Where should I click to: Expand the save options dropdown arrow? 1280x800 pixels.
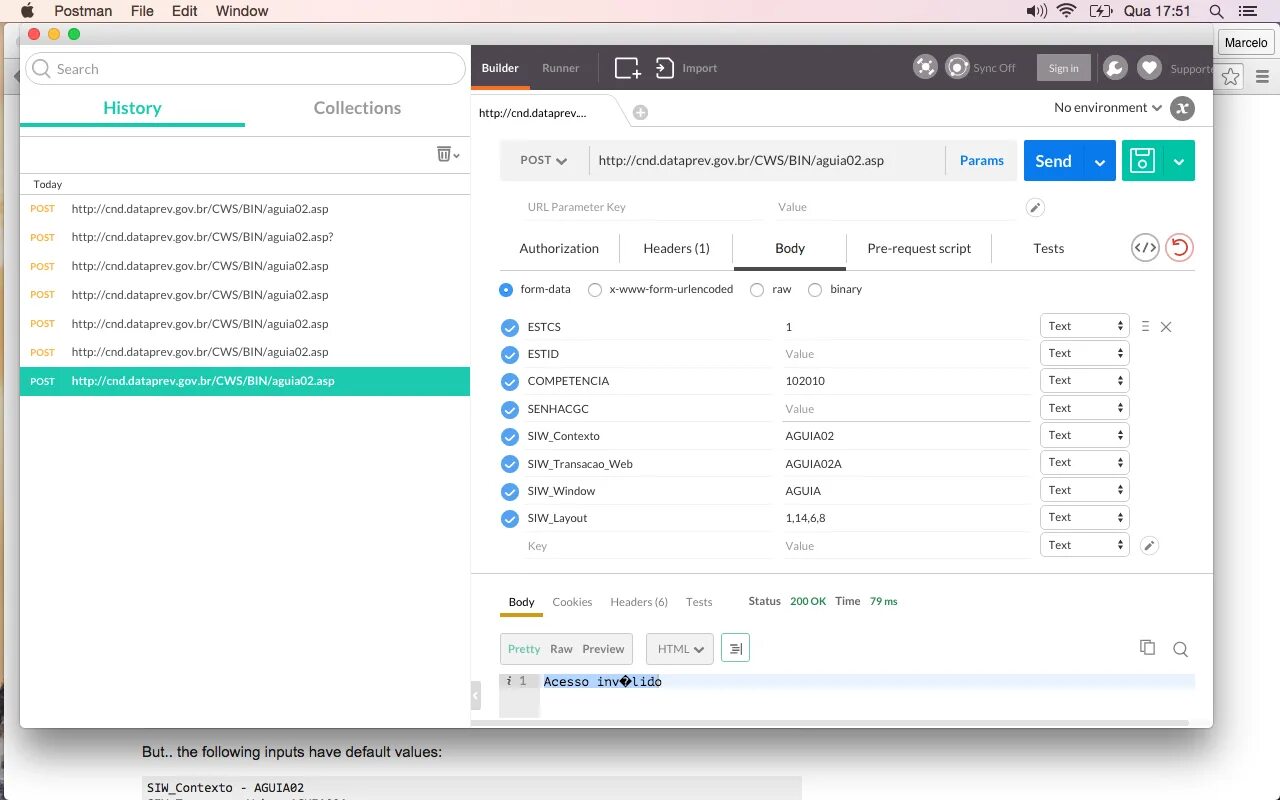[1179, 161]
